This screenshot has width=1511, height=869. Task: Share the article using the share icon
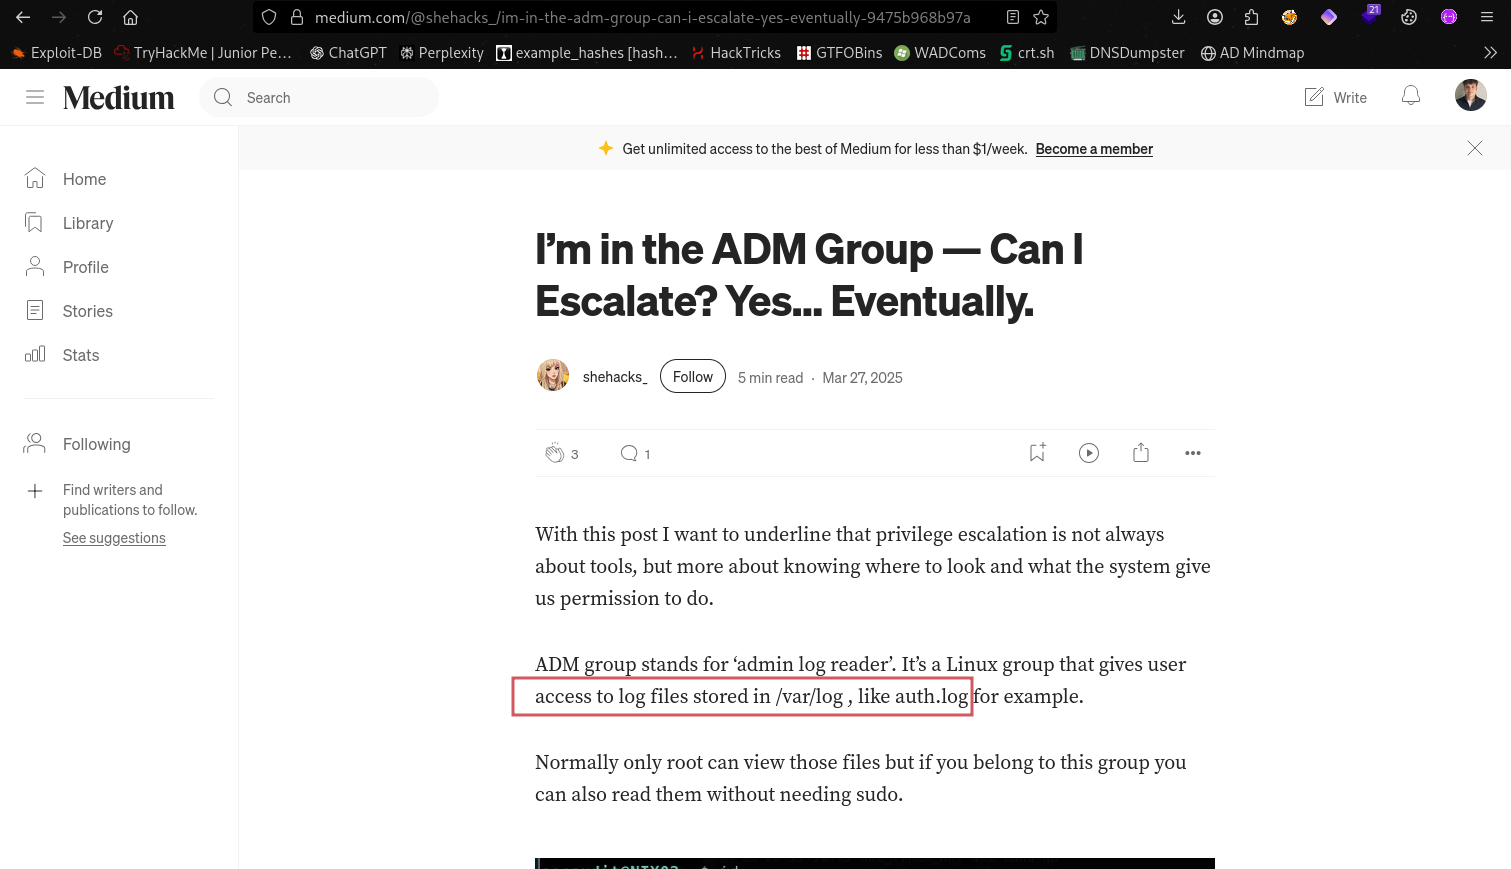1141,453
